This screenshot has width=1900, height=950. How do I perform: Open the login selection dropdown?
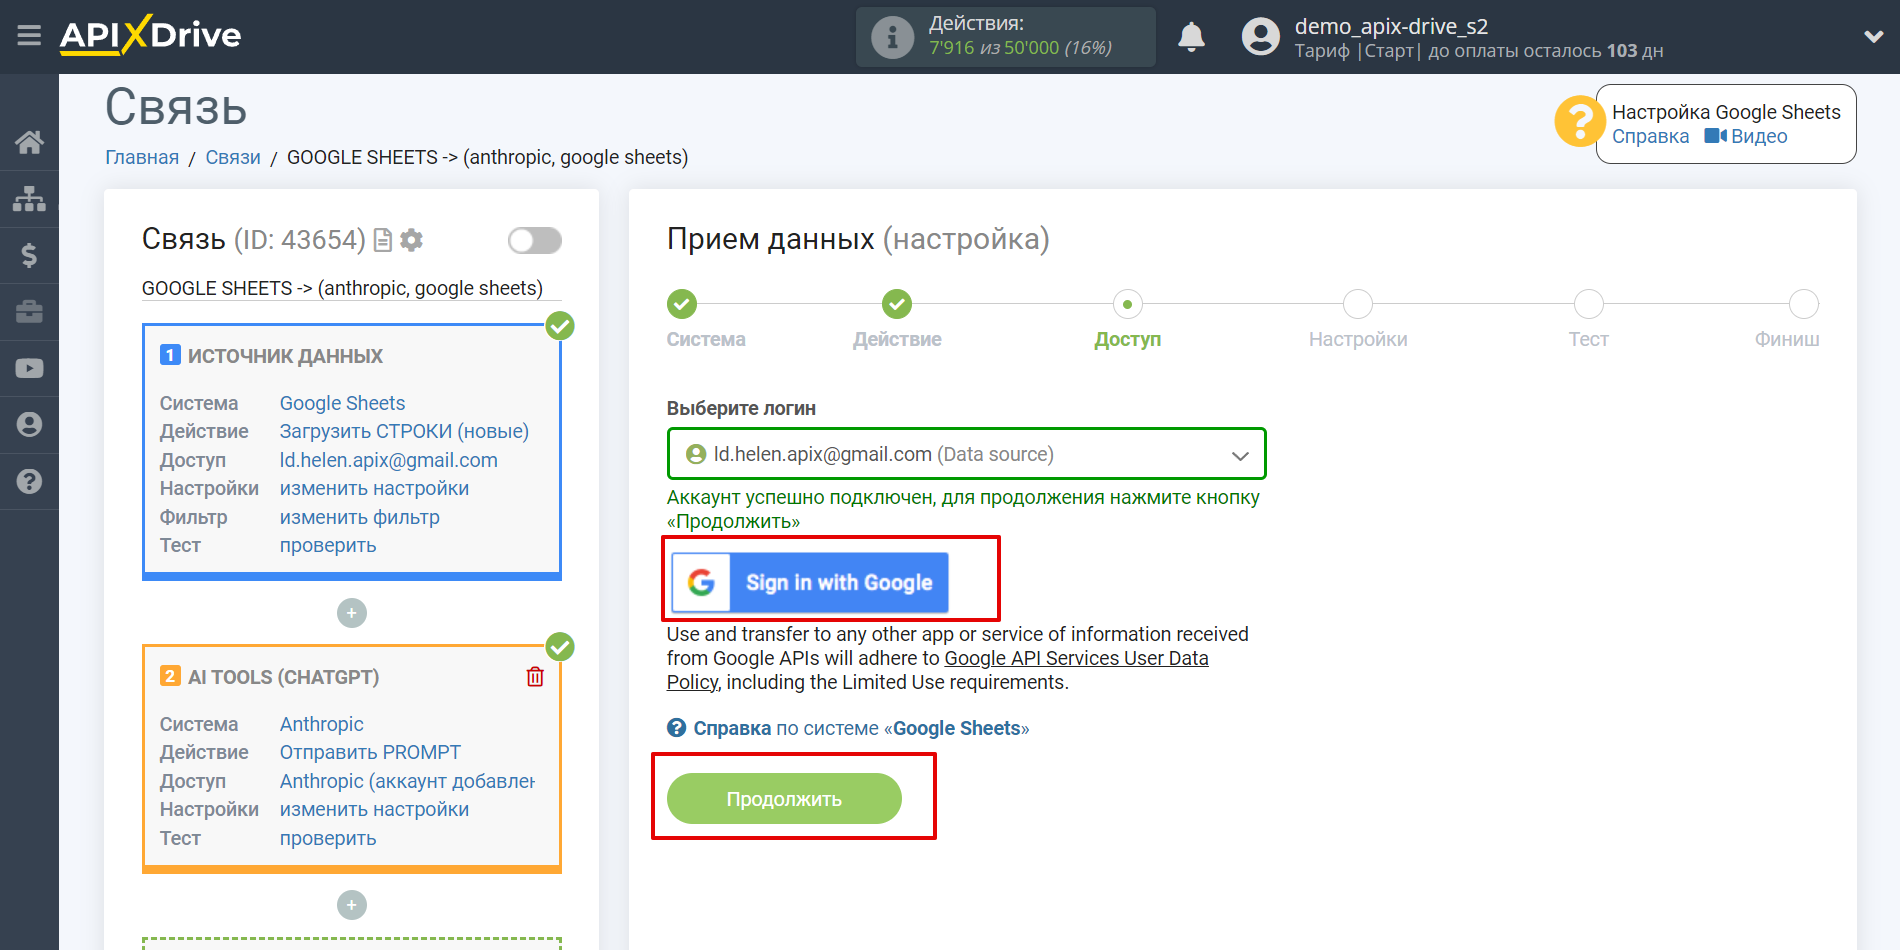[966, 454]
